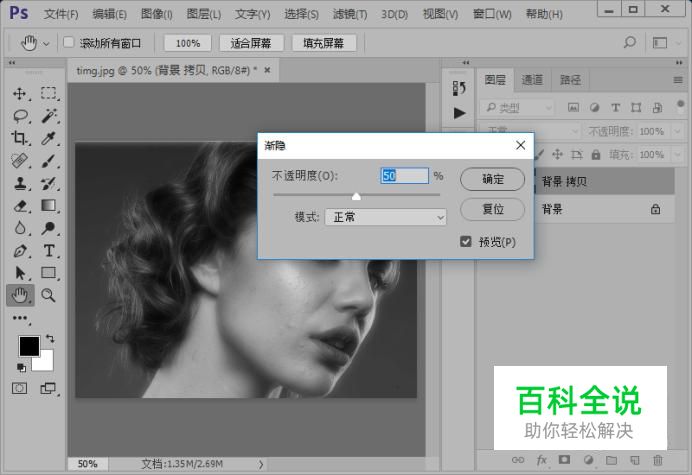Create a new layer icon
This screenshot has width=692, height=475.
click(635, 460)
